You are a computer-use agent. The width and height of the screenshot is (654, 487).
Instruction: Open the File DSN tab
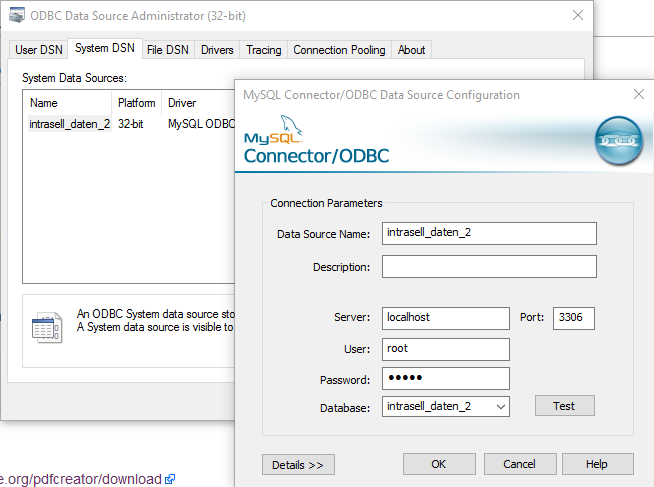tap(168, 50)
